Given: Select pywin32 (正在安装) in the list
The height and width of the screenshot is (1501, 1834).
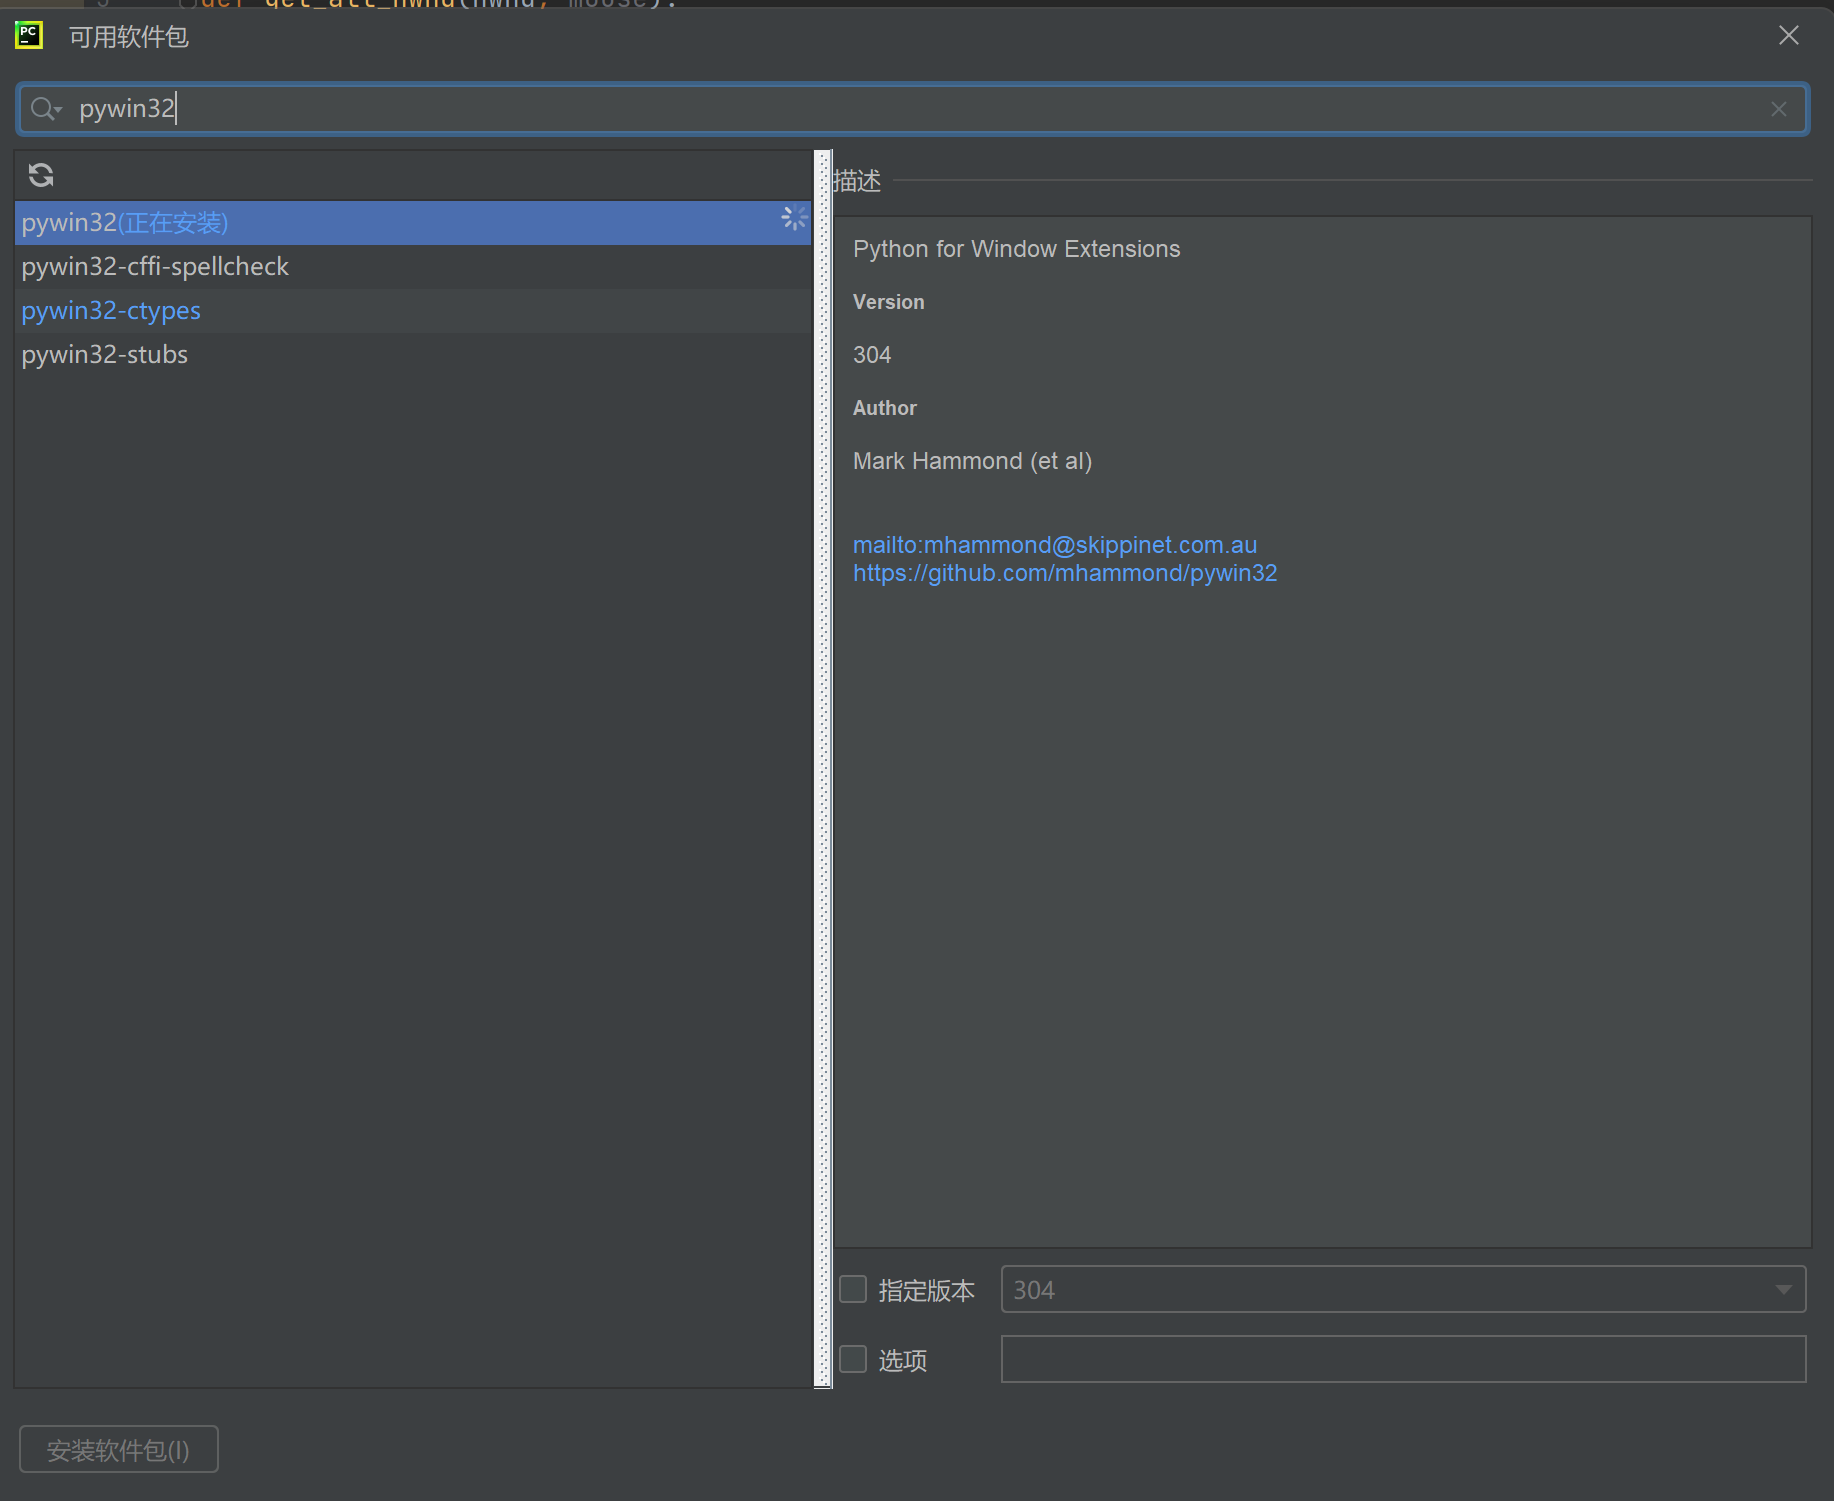Looking at the screenshot, I should (412, 223).
